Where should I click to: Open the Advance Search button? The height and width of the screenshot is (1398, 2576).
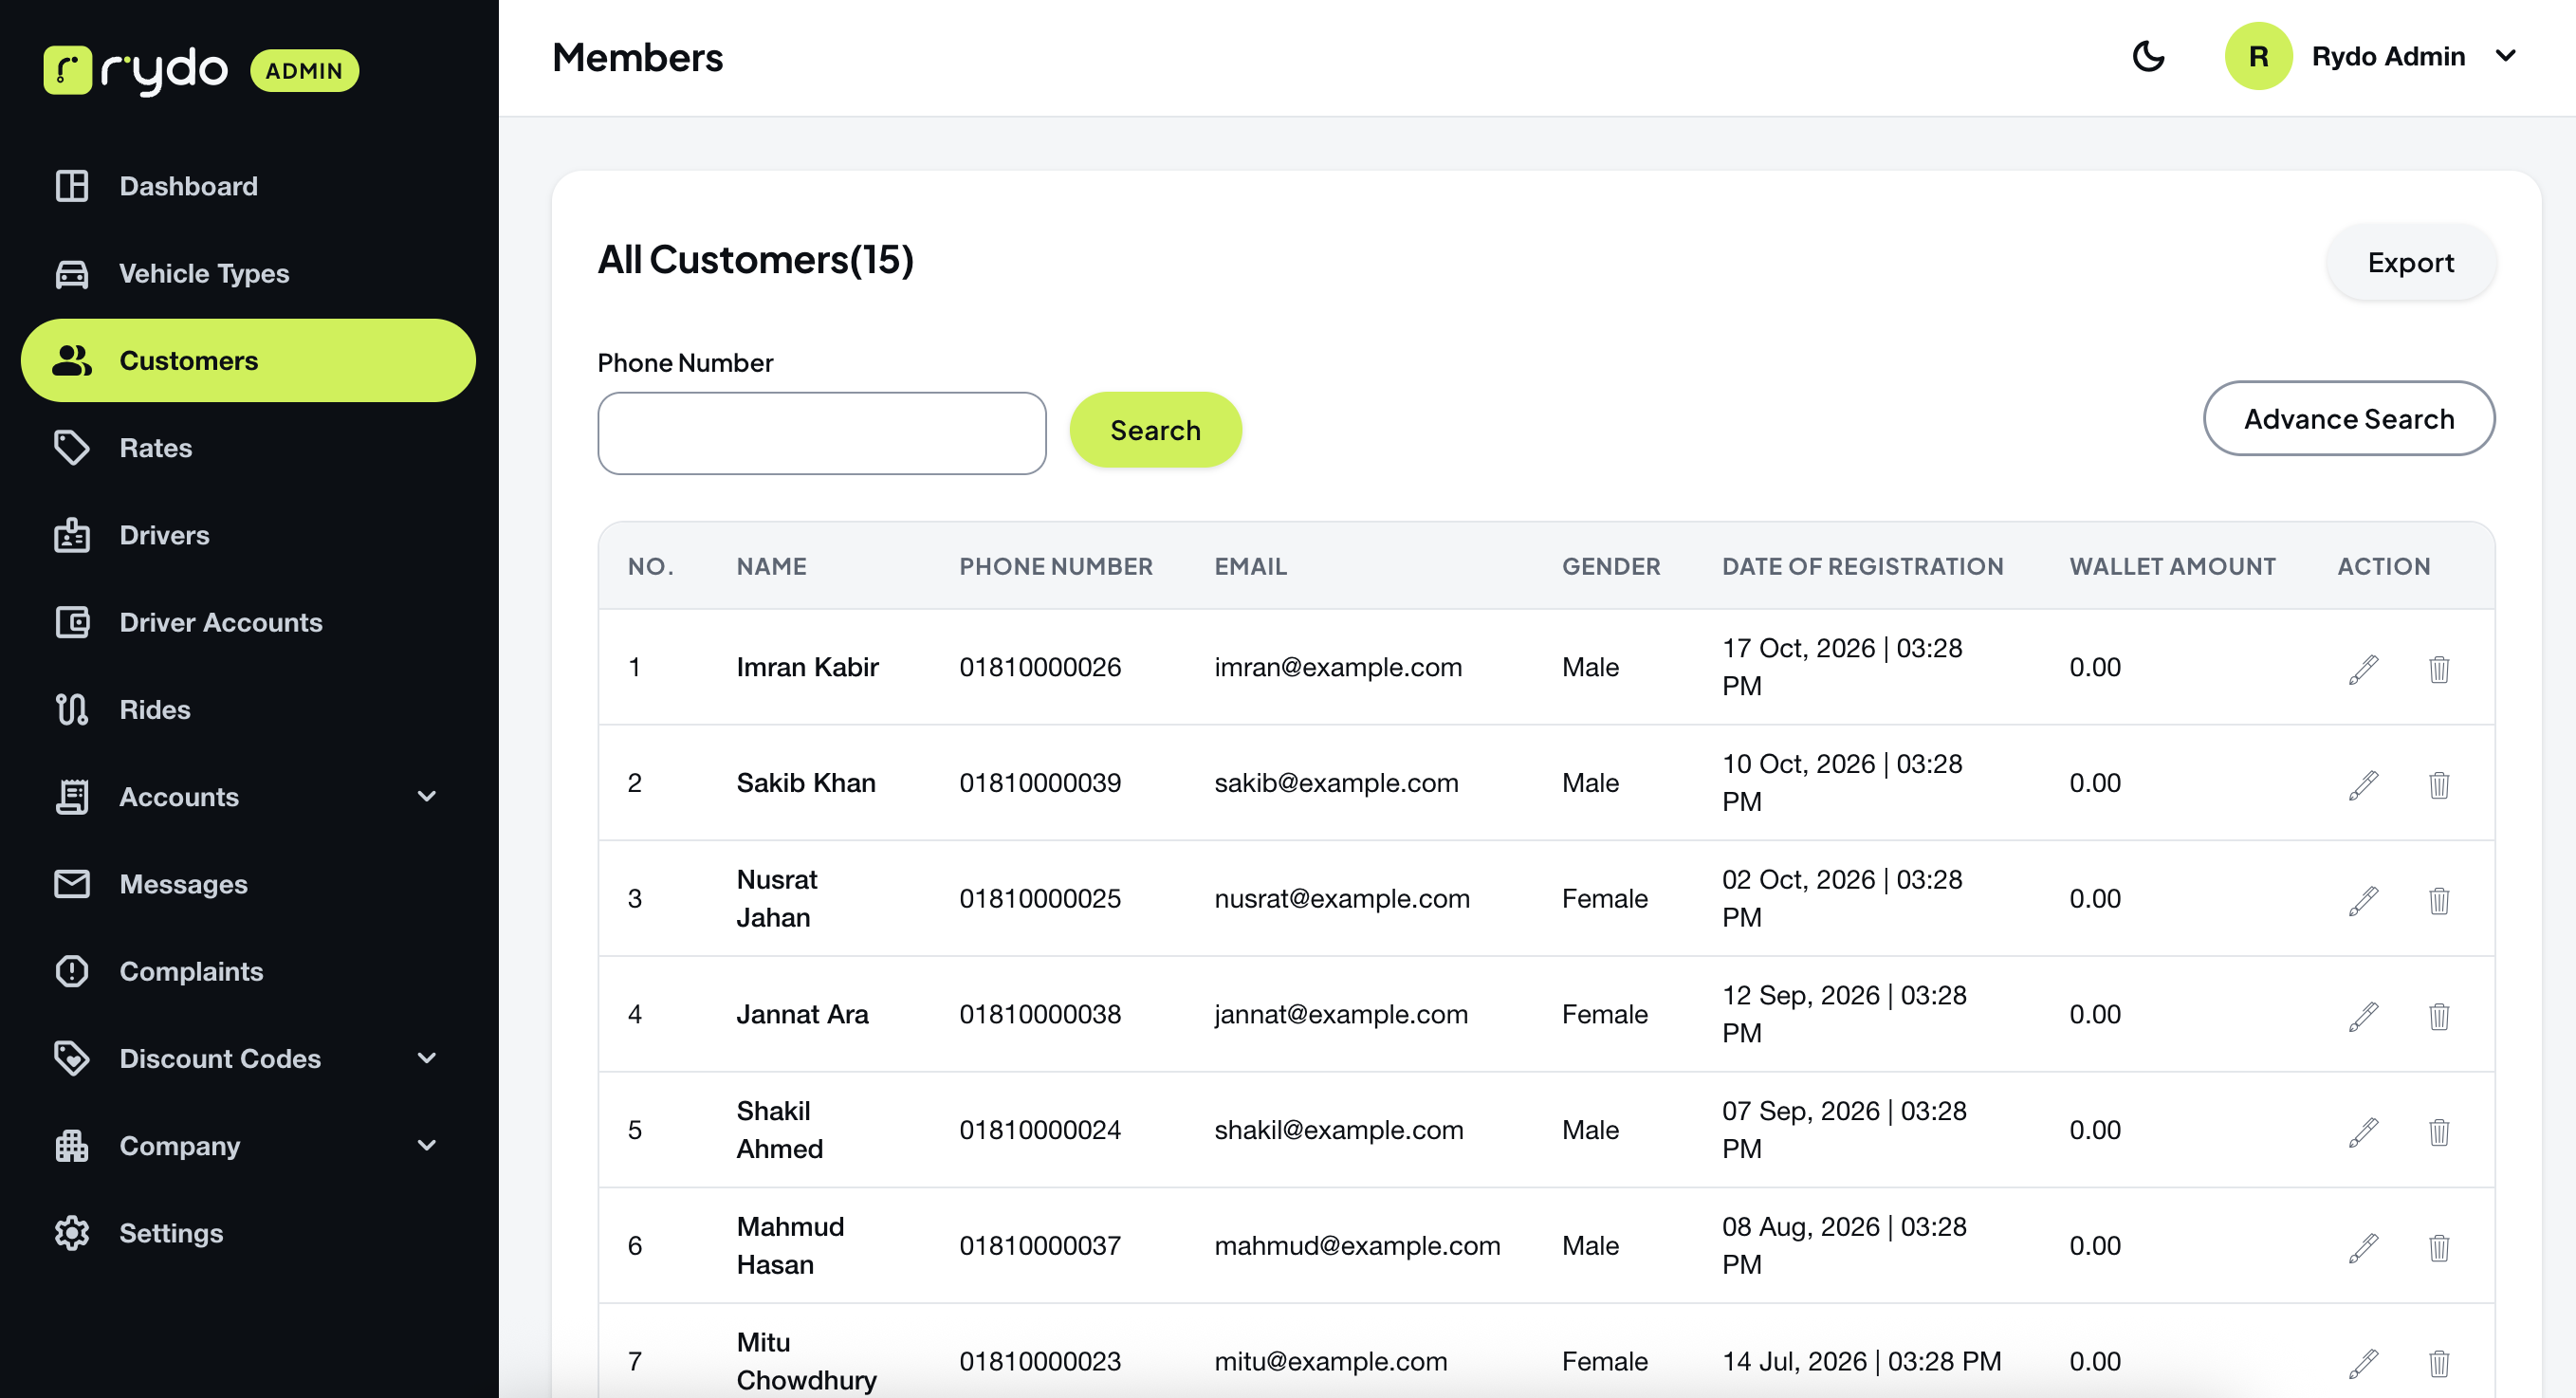[x=2348, y=419]
